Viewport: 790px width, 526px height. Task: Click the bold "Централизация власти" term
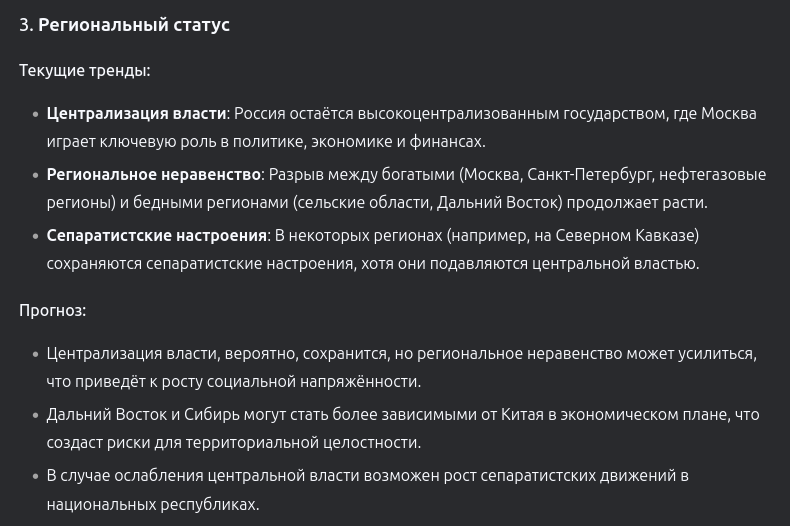coord(136,113)
